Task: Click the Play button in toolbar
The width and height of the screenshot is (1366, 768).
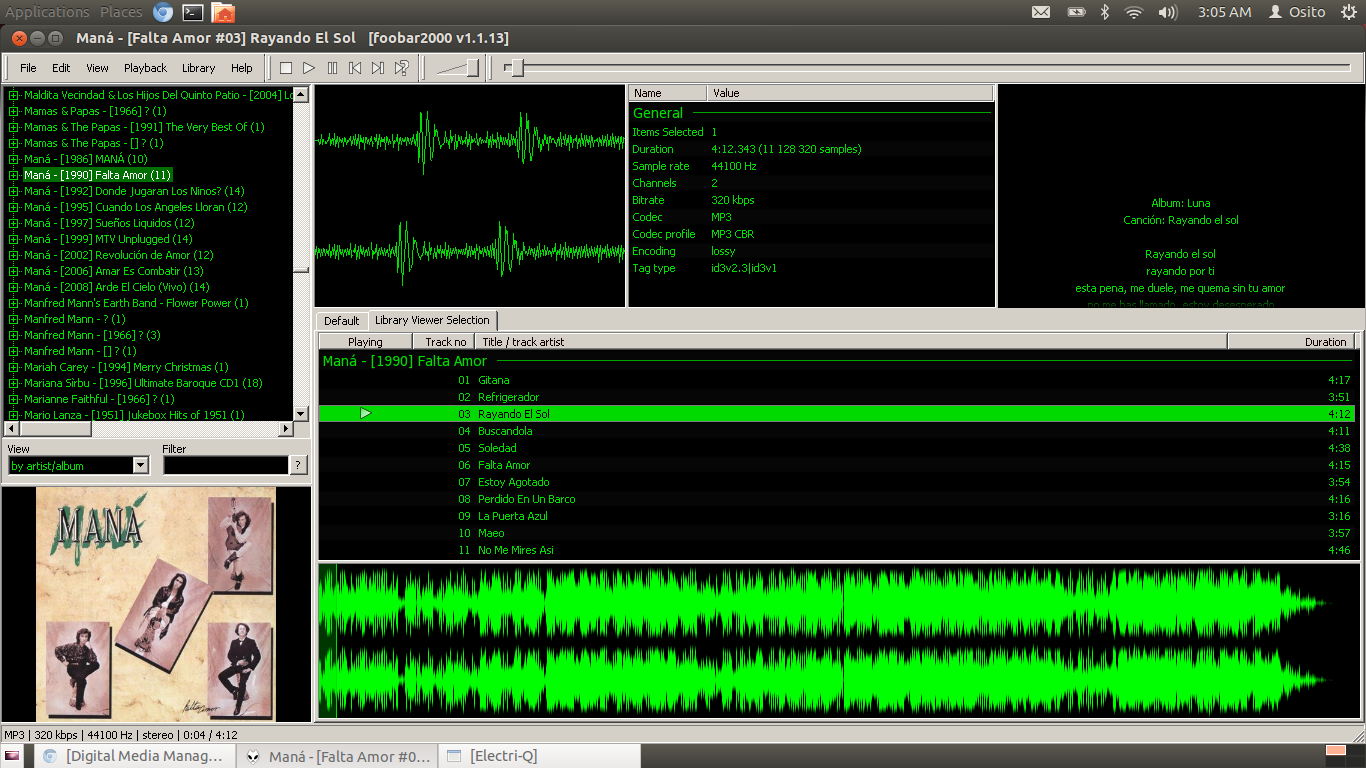Action: point(309,68)
